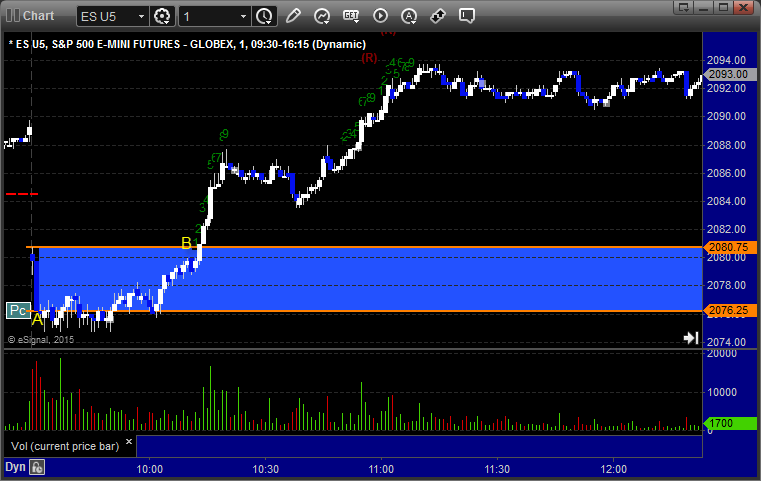
Task: Jump to latest bar arrow icon
Action: (x=691, y=338)
